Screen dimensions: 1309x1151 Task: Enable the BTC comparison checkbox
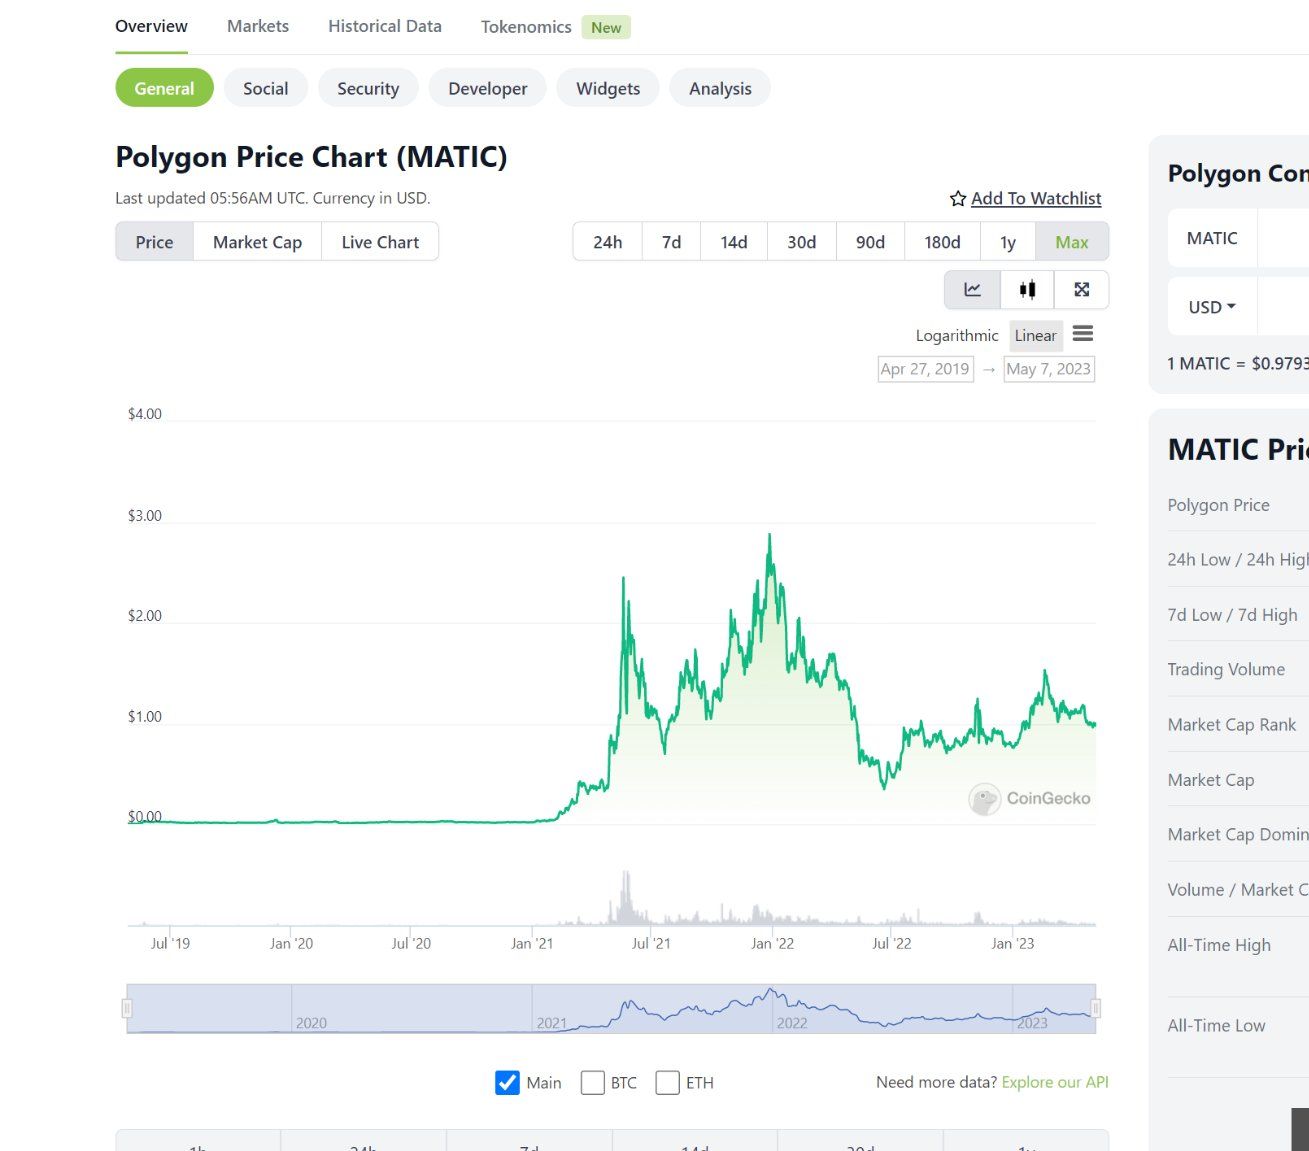point(592,1082)
